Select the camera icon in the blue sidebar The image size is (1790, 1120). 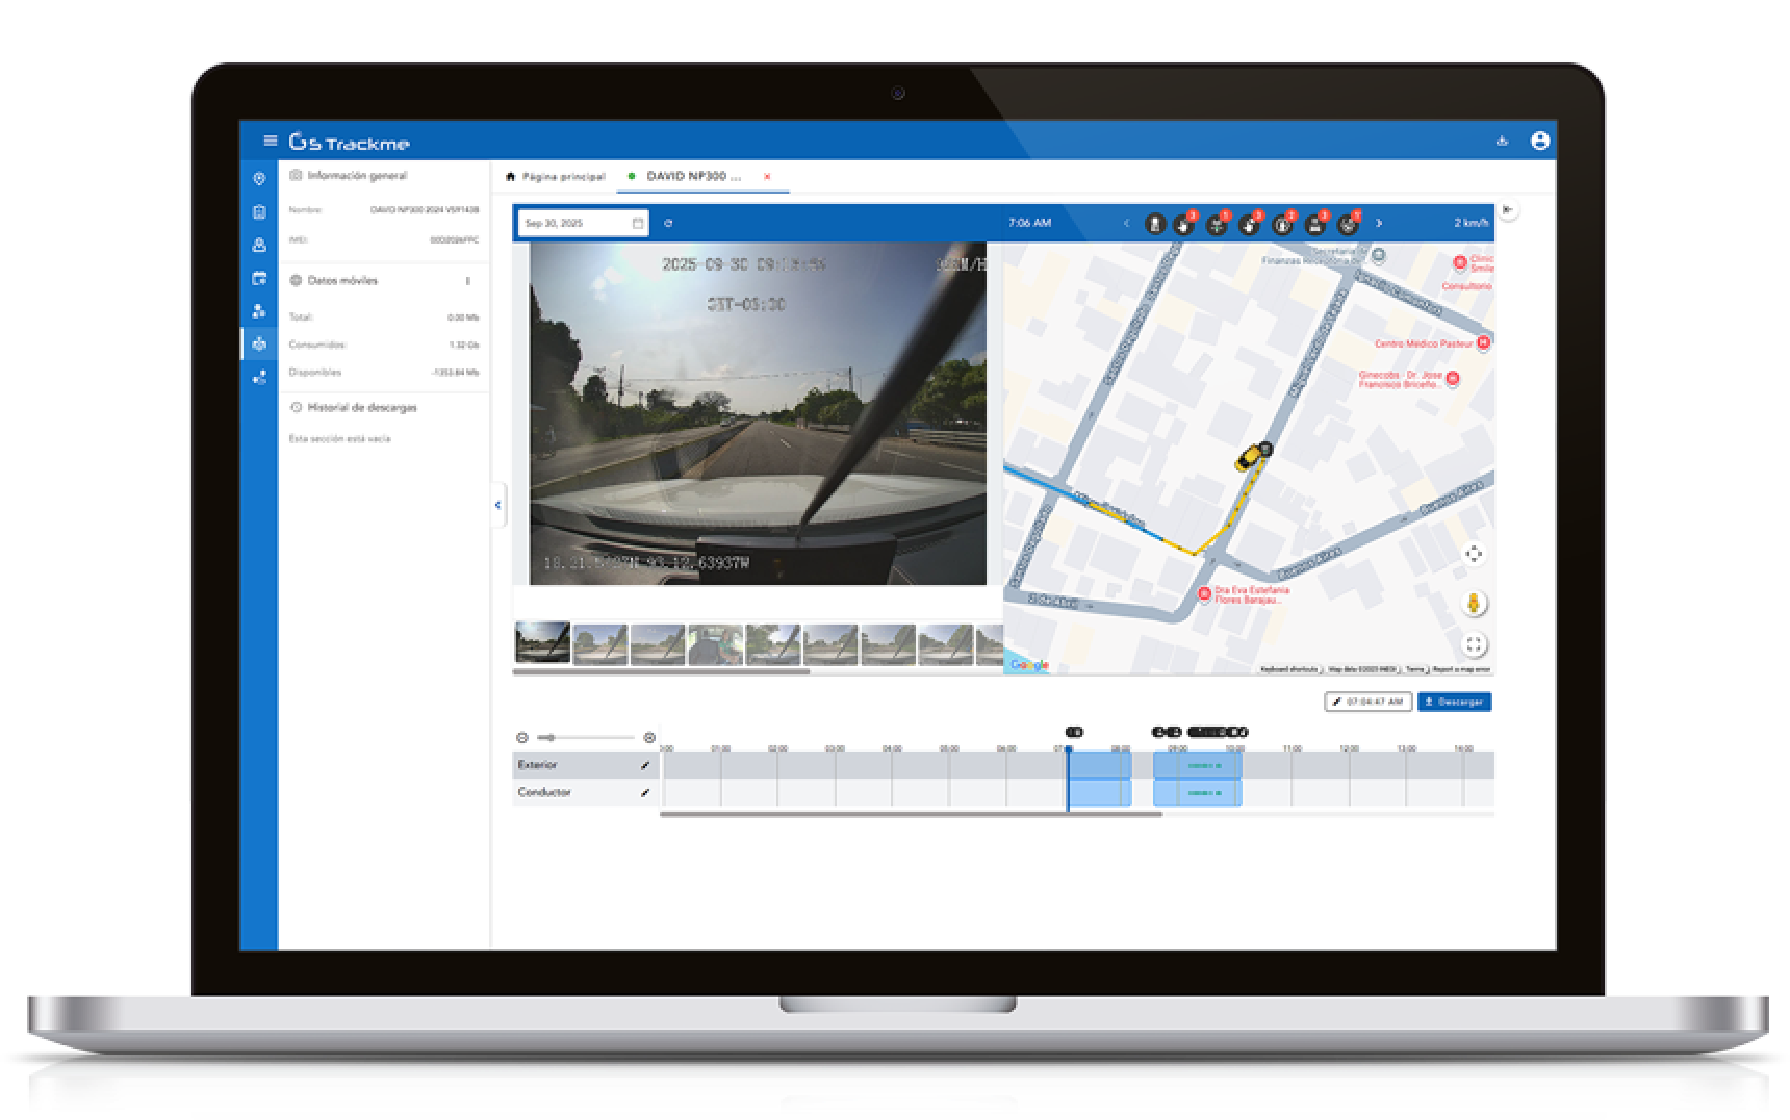[x=259, y=344]
